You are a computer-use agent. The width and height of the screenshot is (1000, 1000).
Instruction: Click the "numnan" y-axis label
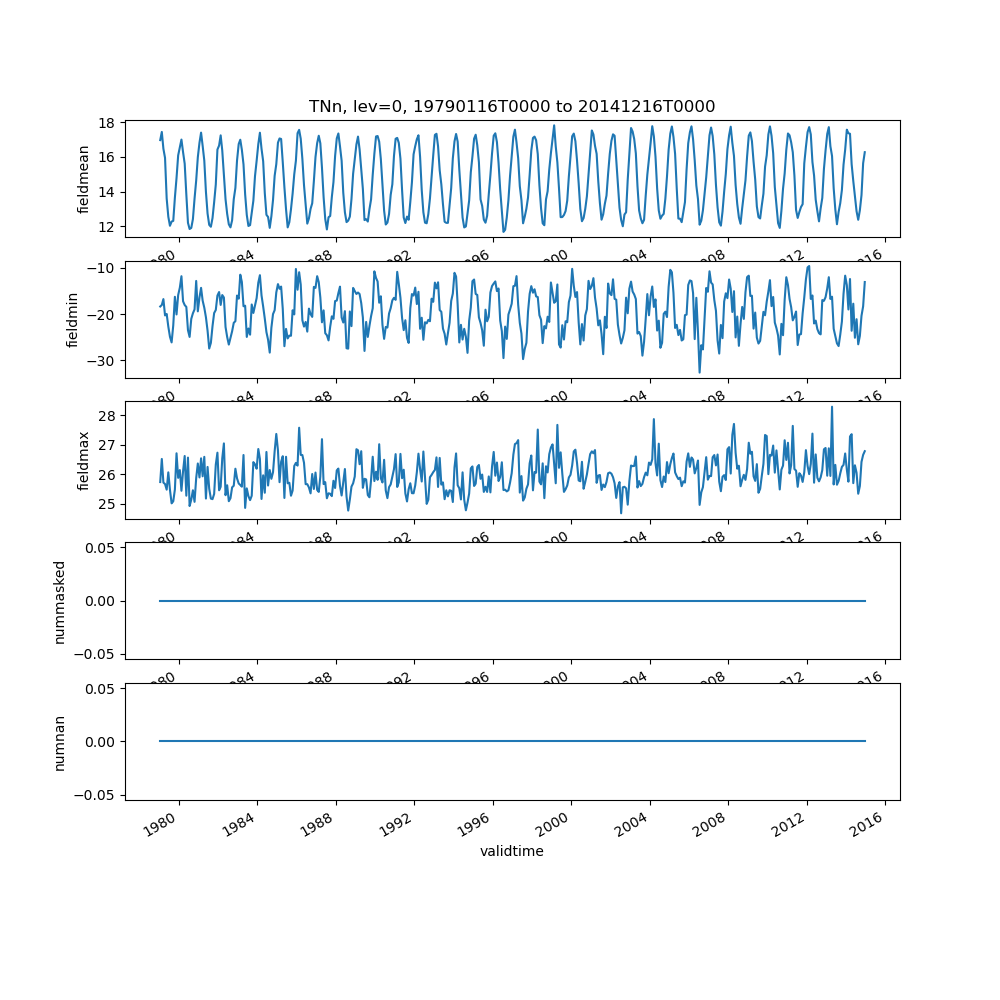(59, 742)
